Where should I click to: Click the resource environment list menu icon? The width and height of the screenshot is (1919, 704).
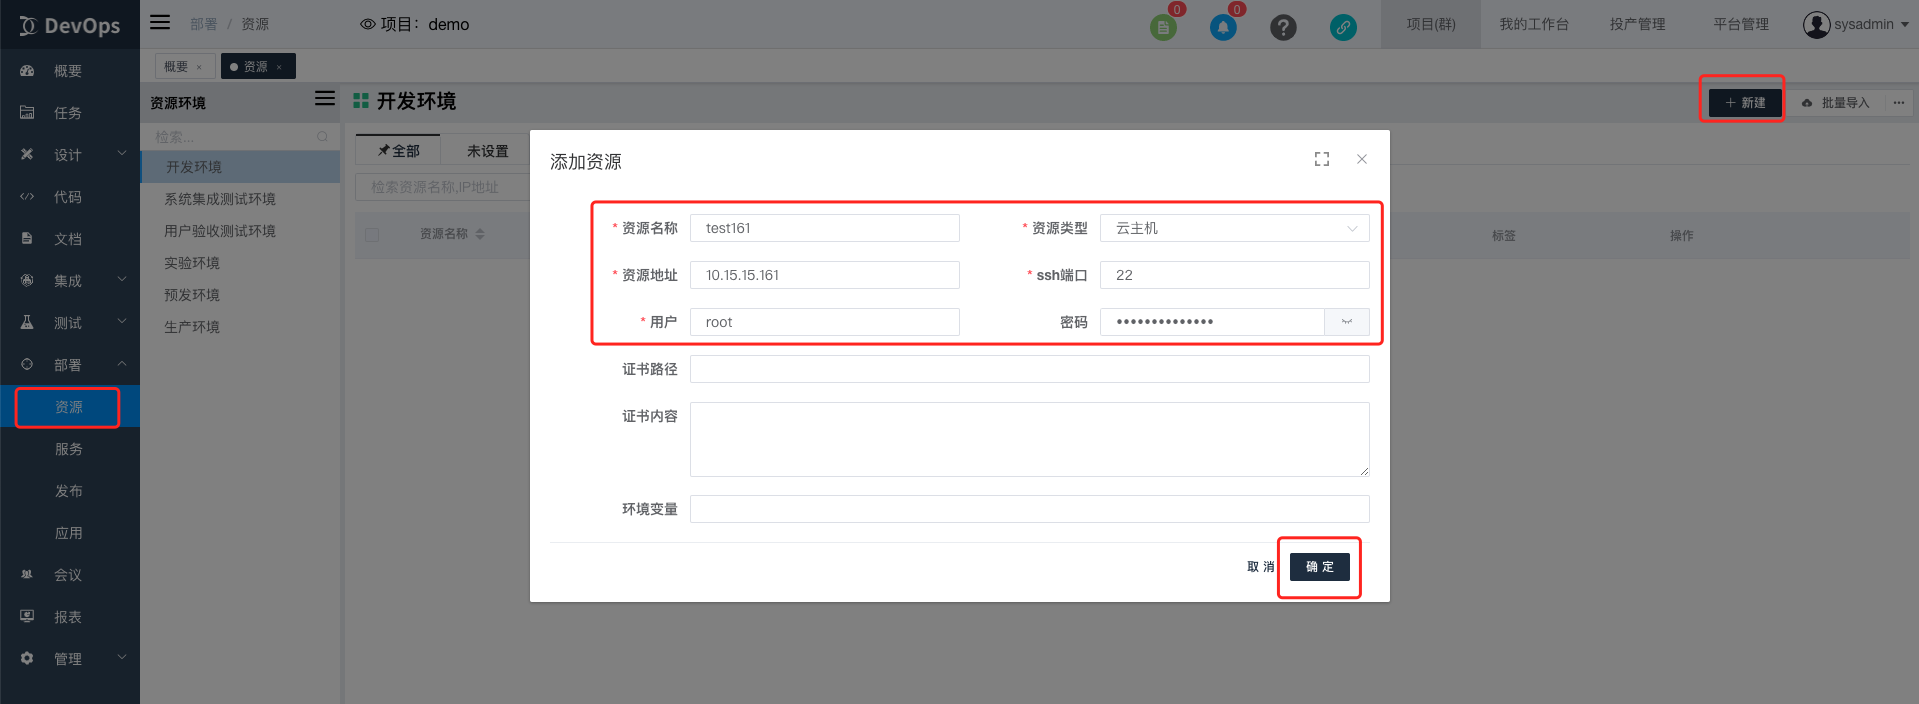[x=325, y=98]
